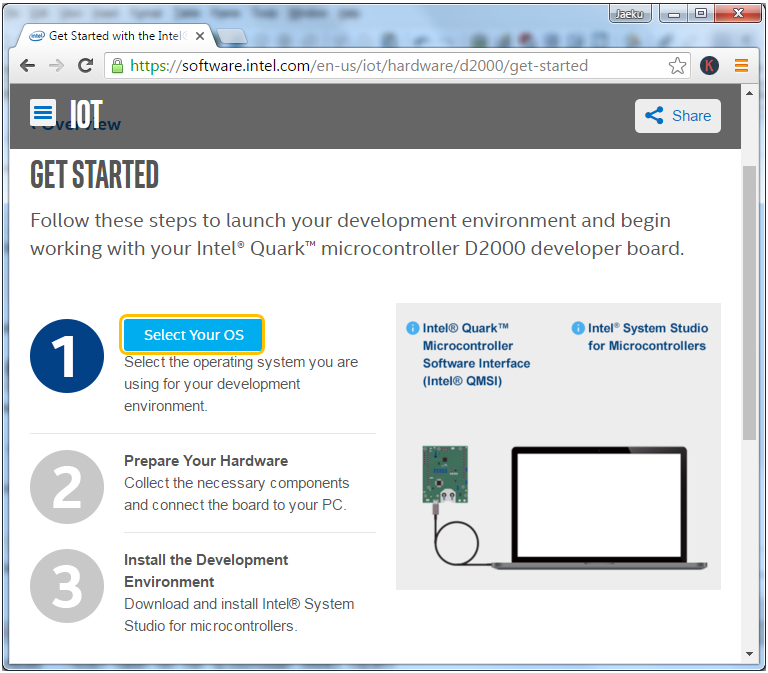
Task: Select the Get Started with the Intel tab
Action: [116, 36]
